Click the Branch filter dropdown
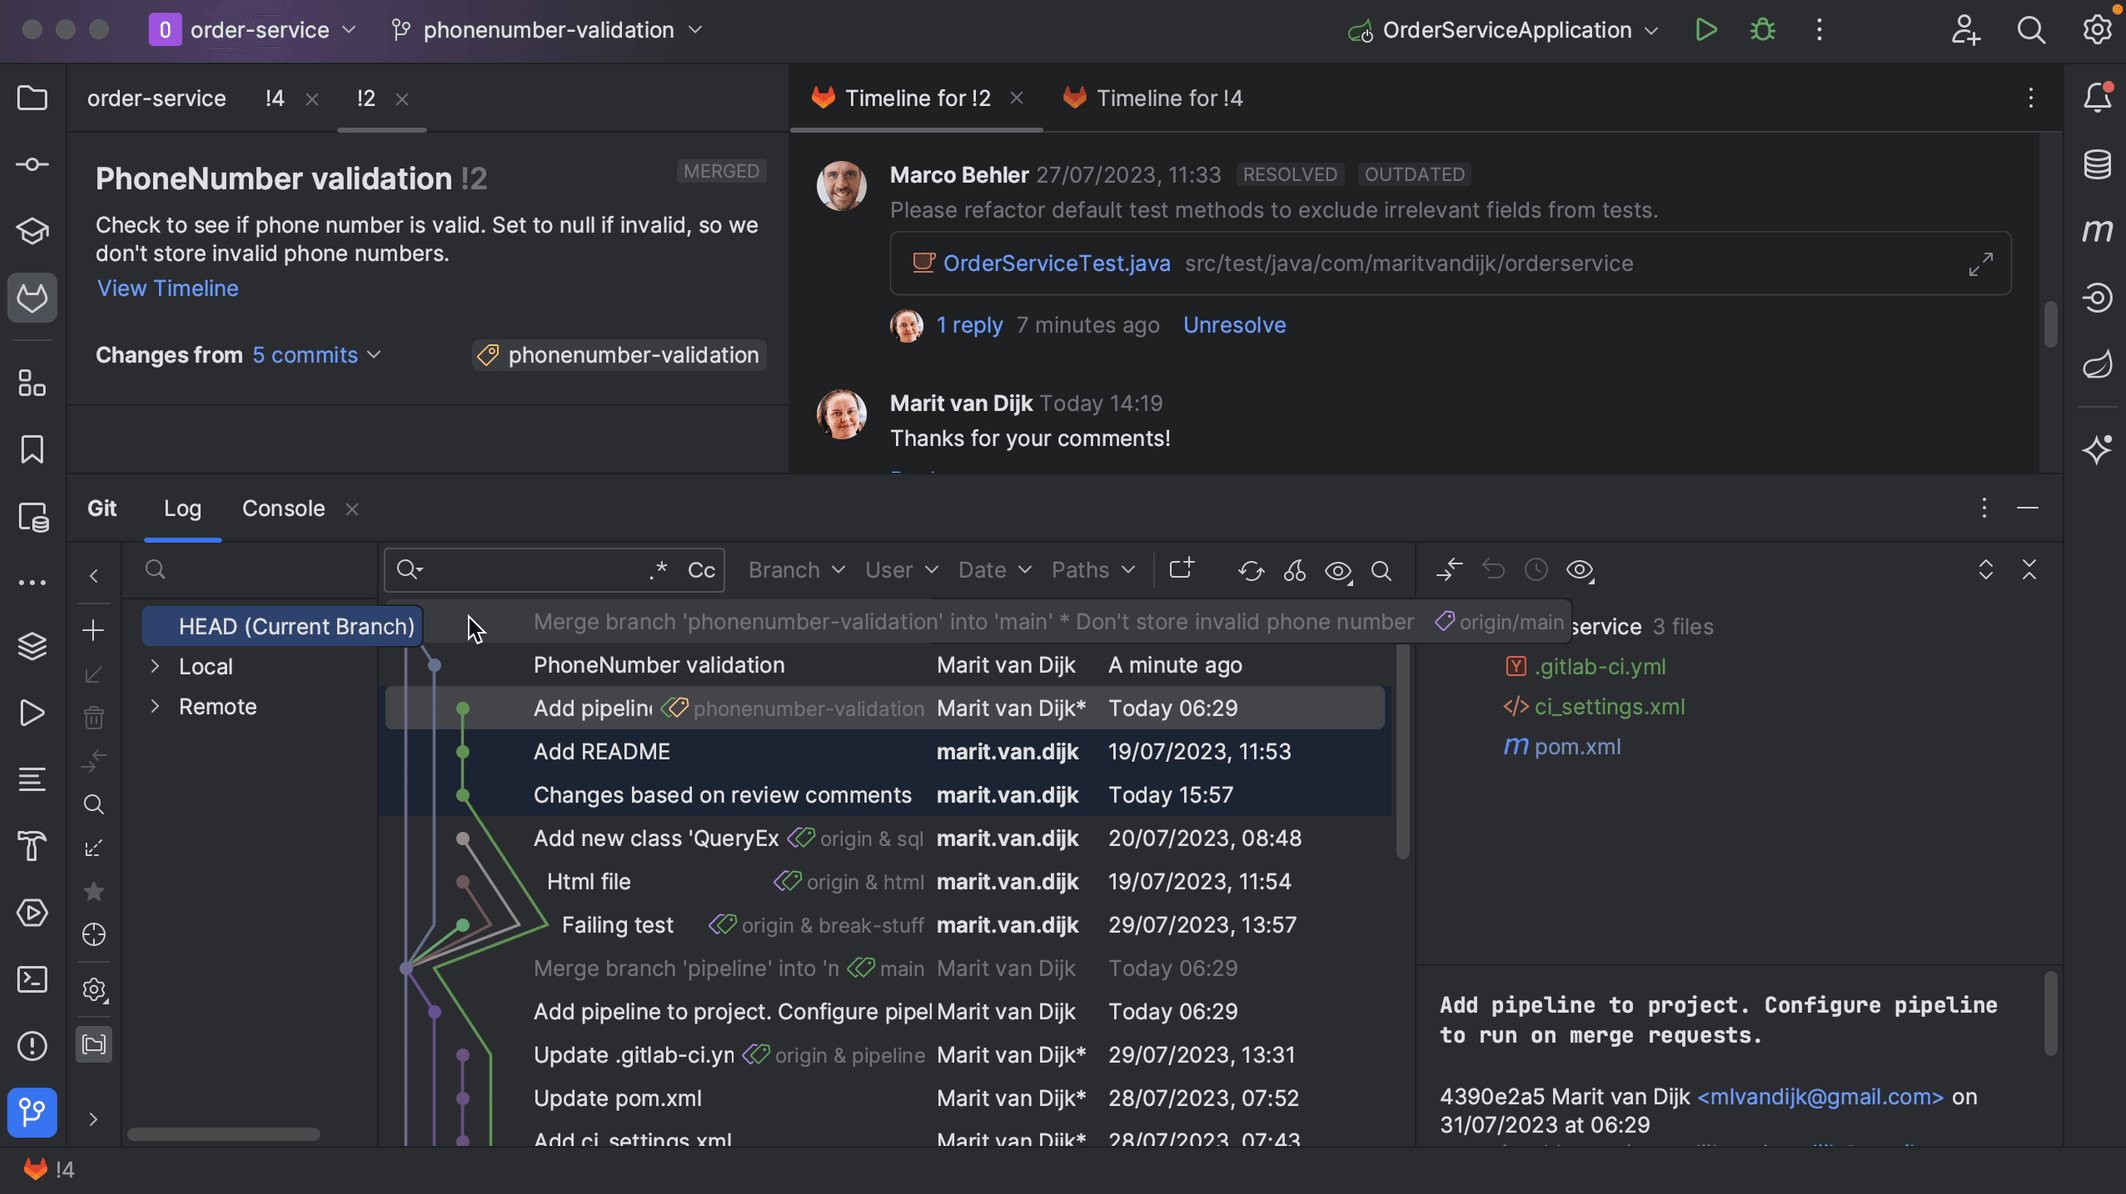2126x1194 pixels. pos(796,569)
